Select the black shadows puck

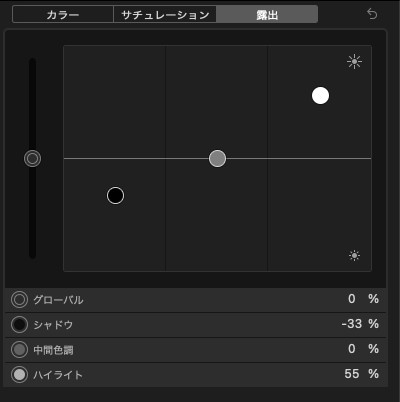pyautogui.click(x=115, y=195)
